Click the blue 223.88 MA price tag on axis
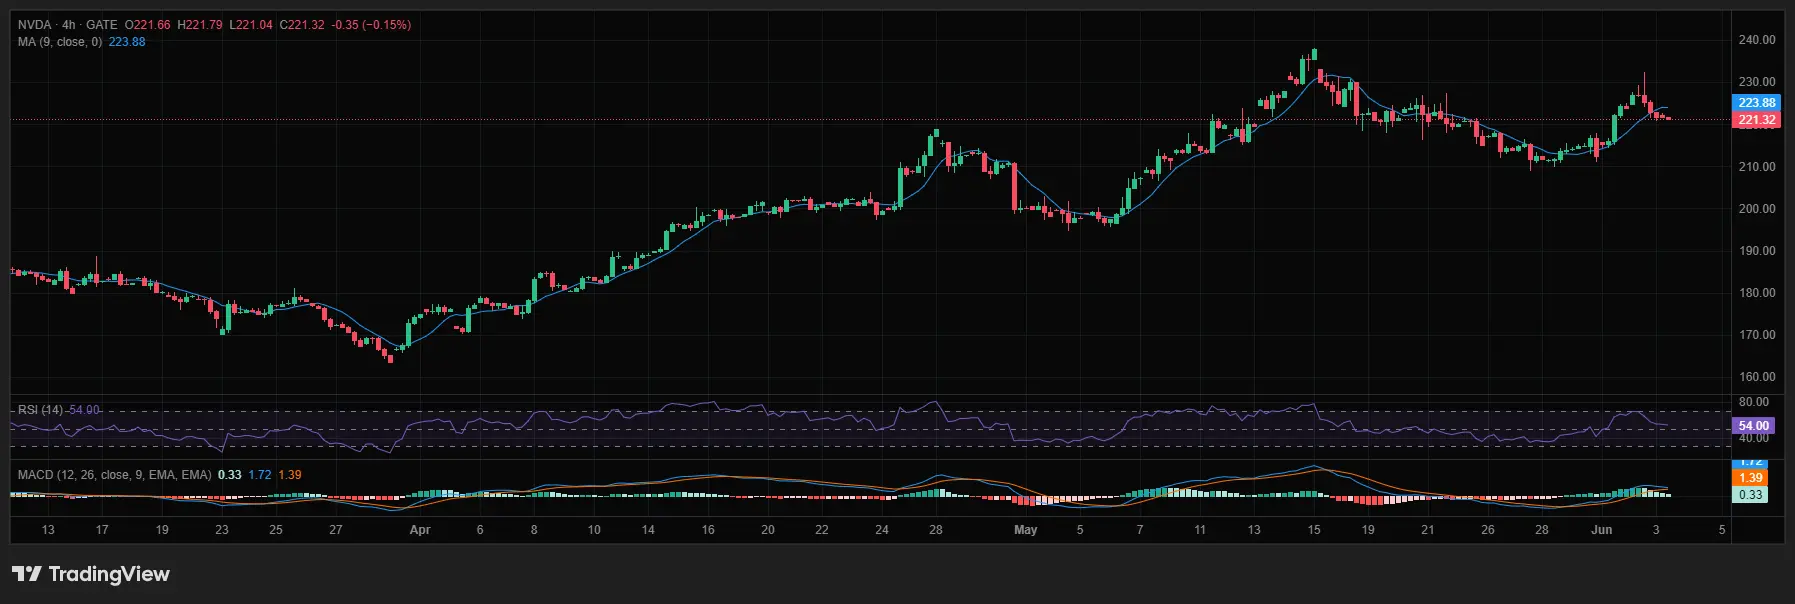1795x604 pixels. (x=1756, y=103)
